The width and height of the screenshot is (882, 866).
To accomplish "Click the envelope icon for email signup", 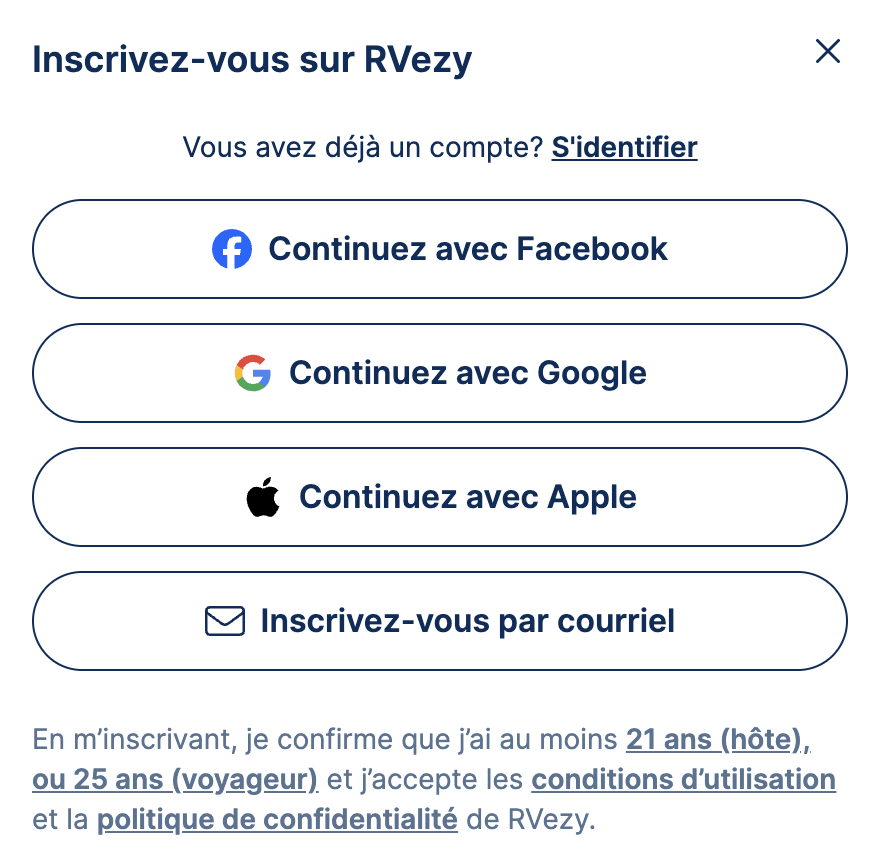I will pos(225,621).
